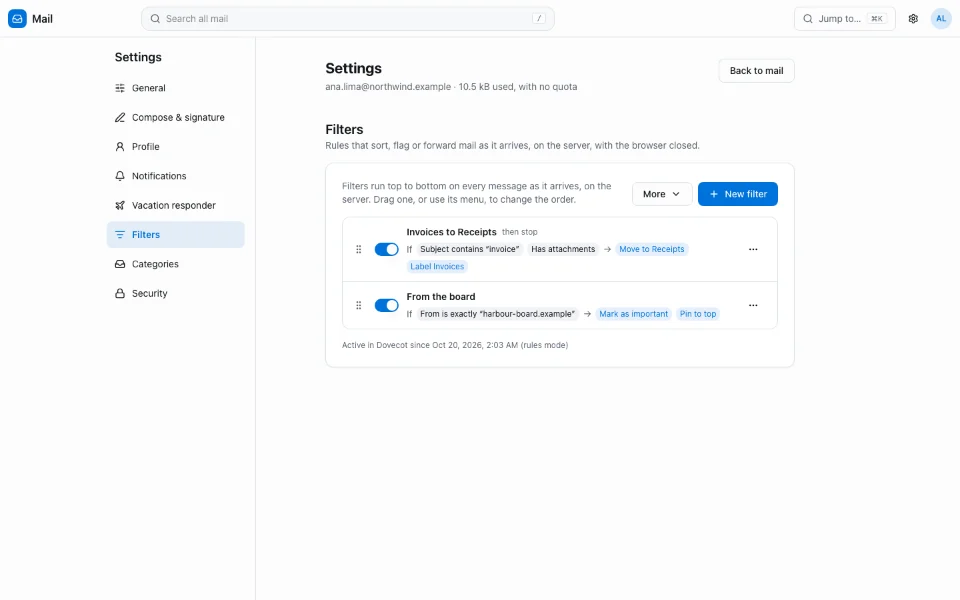This screenshot has width=960, height=600.
Task: Open settings via the gear icon
Action: (913, 19)
